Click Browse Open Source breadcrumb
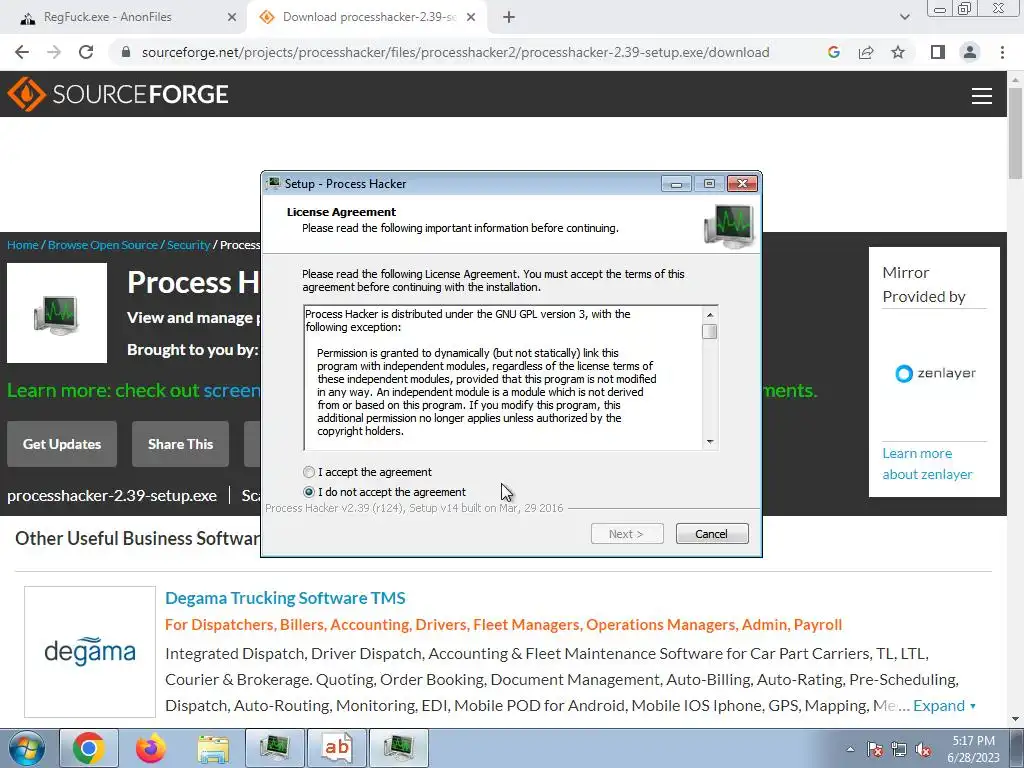This screenshot has height=768, width=1024. 103,245
